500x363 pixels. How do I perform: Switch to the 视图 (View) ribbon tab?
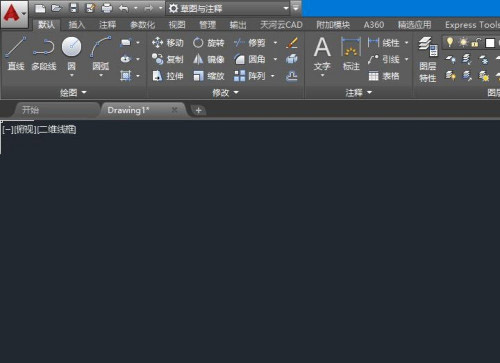(x=177, y=25)
